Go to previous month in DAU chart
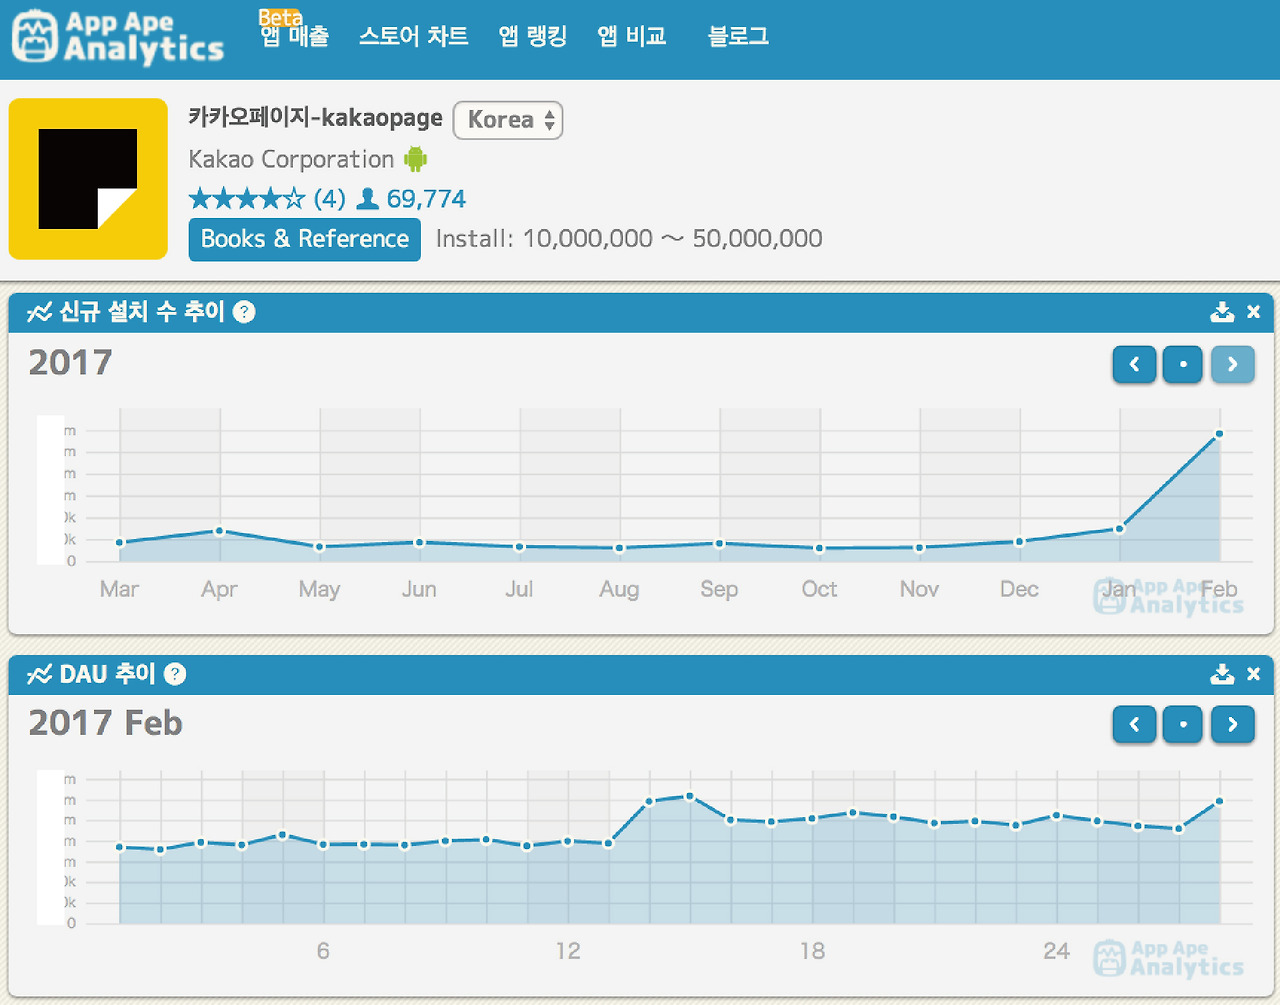The height and width of the screenshot is (1005, 1280). point(1134,724)
